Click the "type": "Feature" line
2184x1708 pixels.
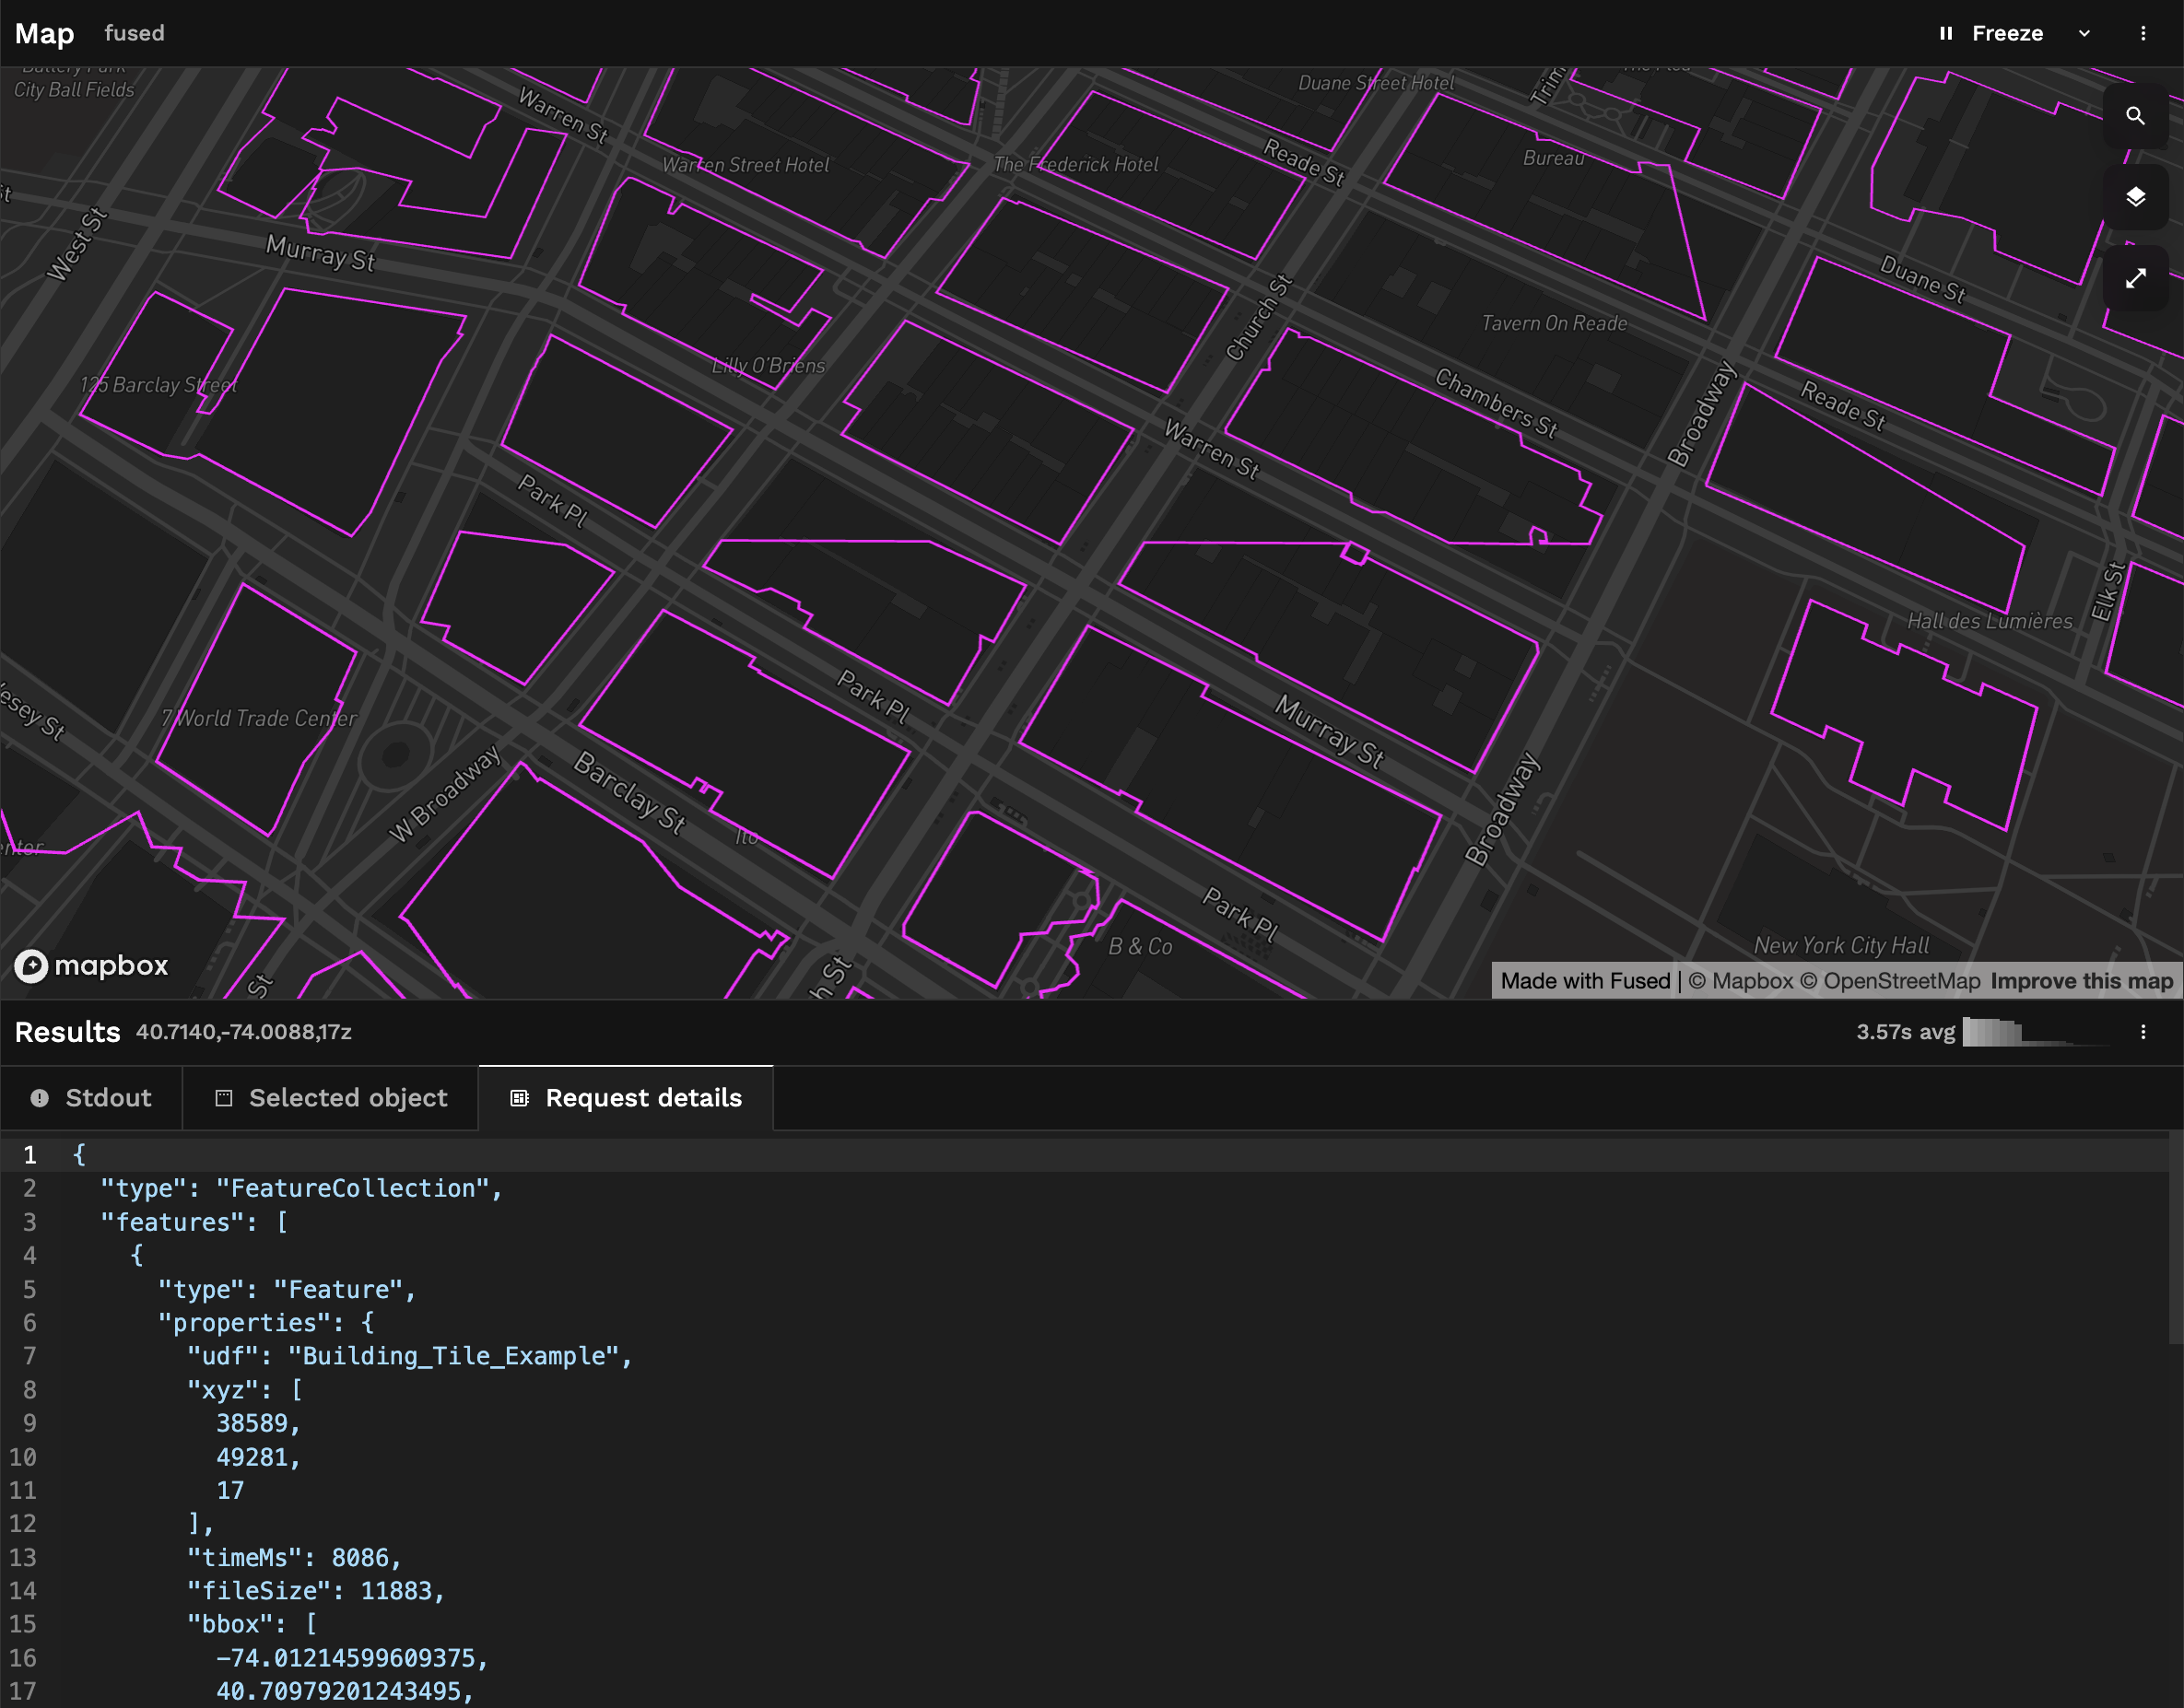pos(287,1289)
